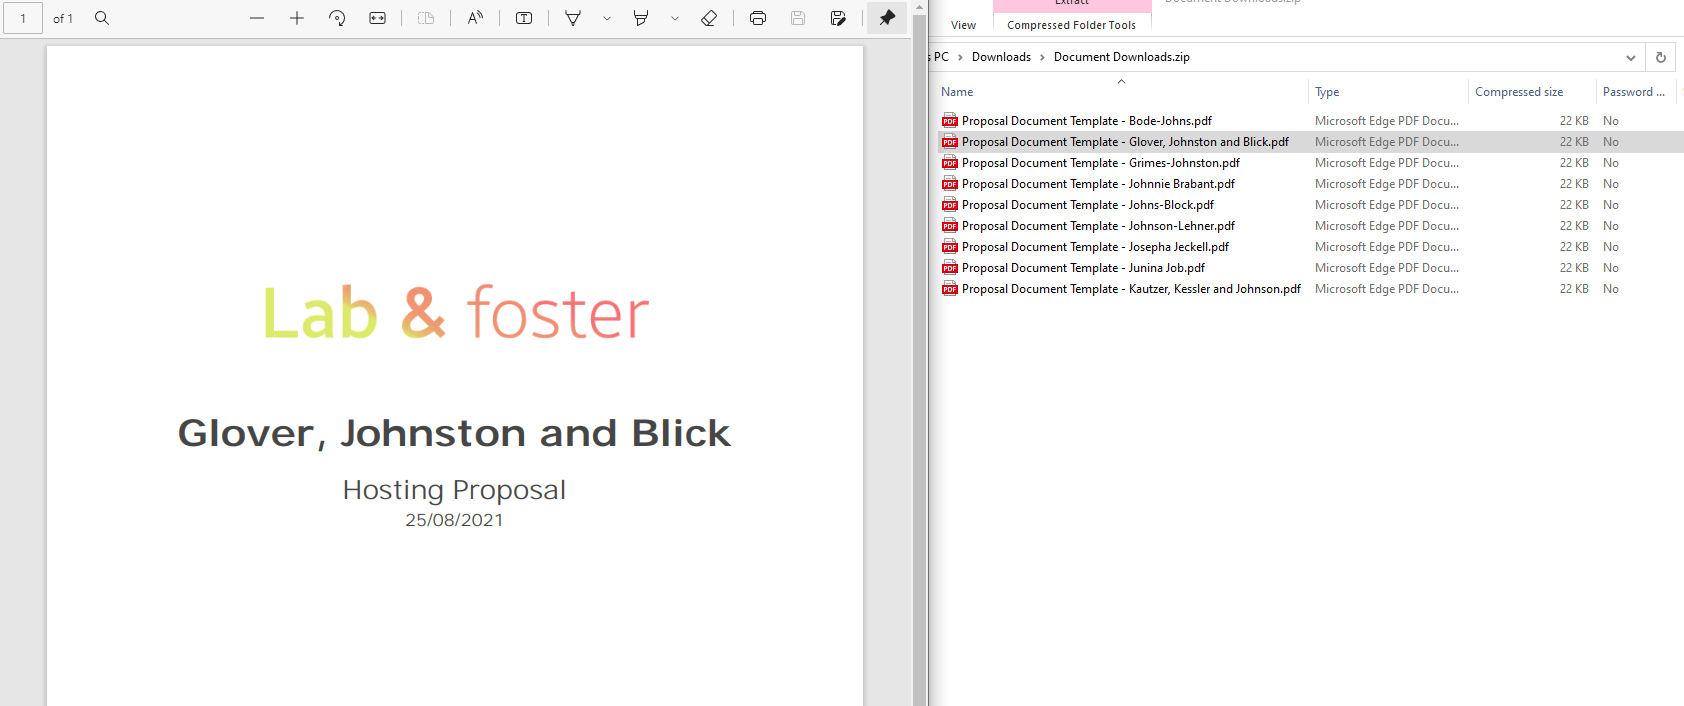Select the Add text tool

coord(524,18)
